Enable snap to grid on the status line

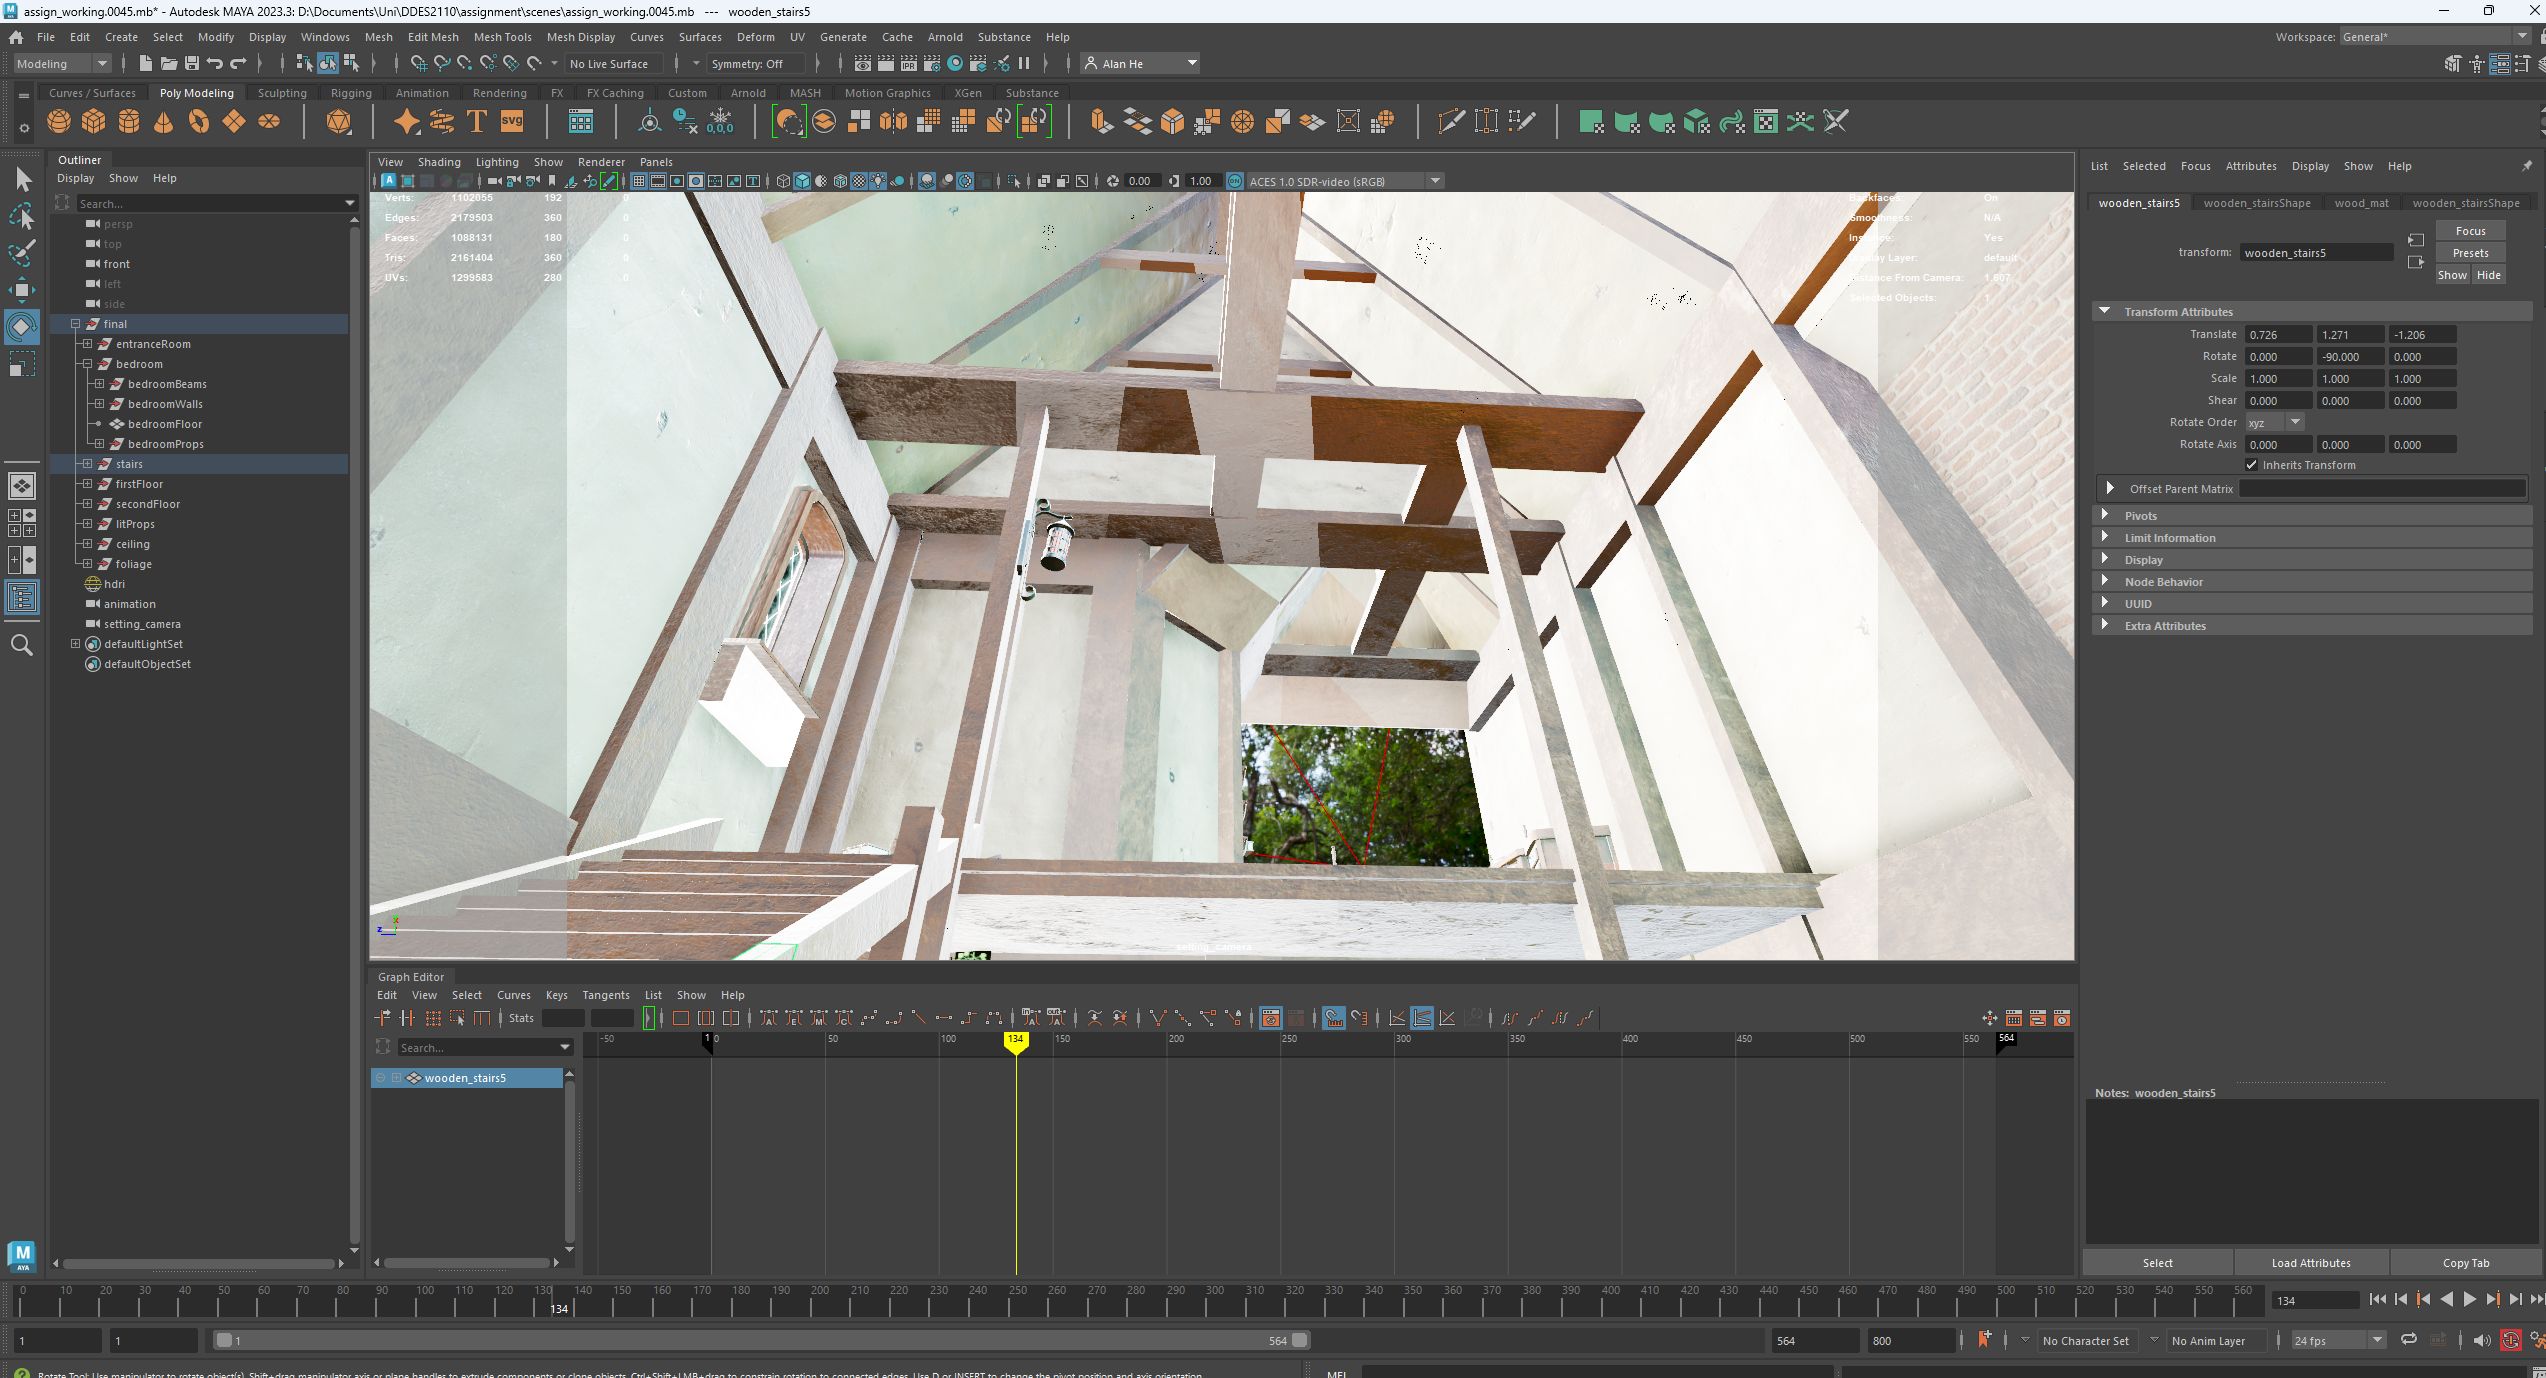point(419,64)
